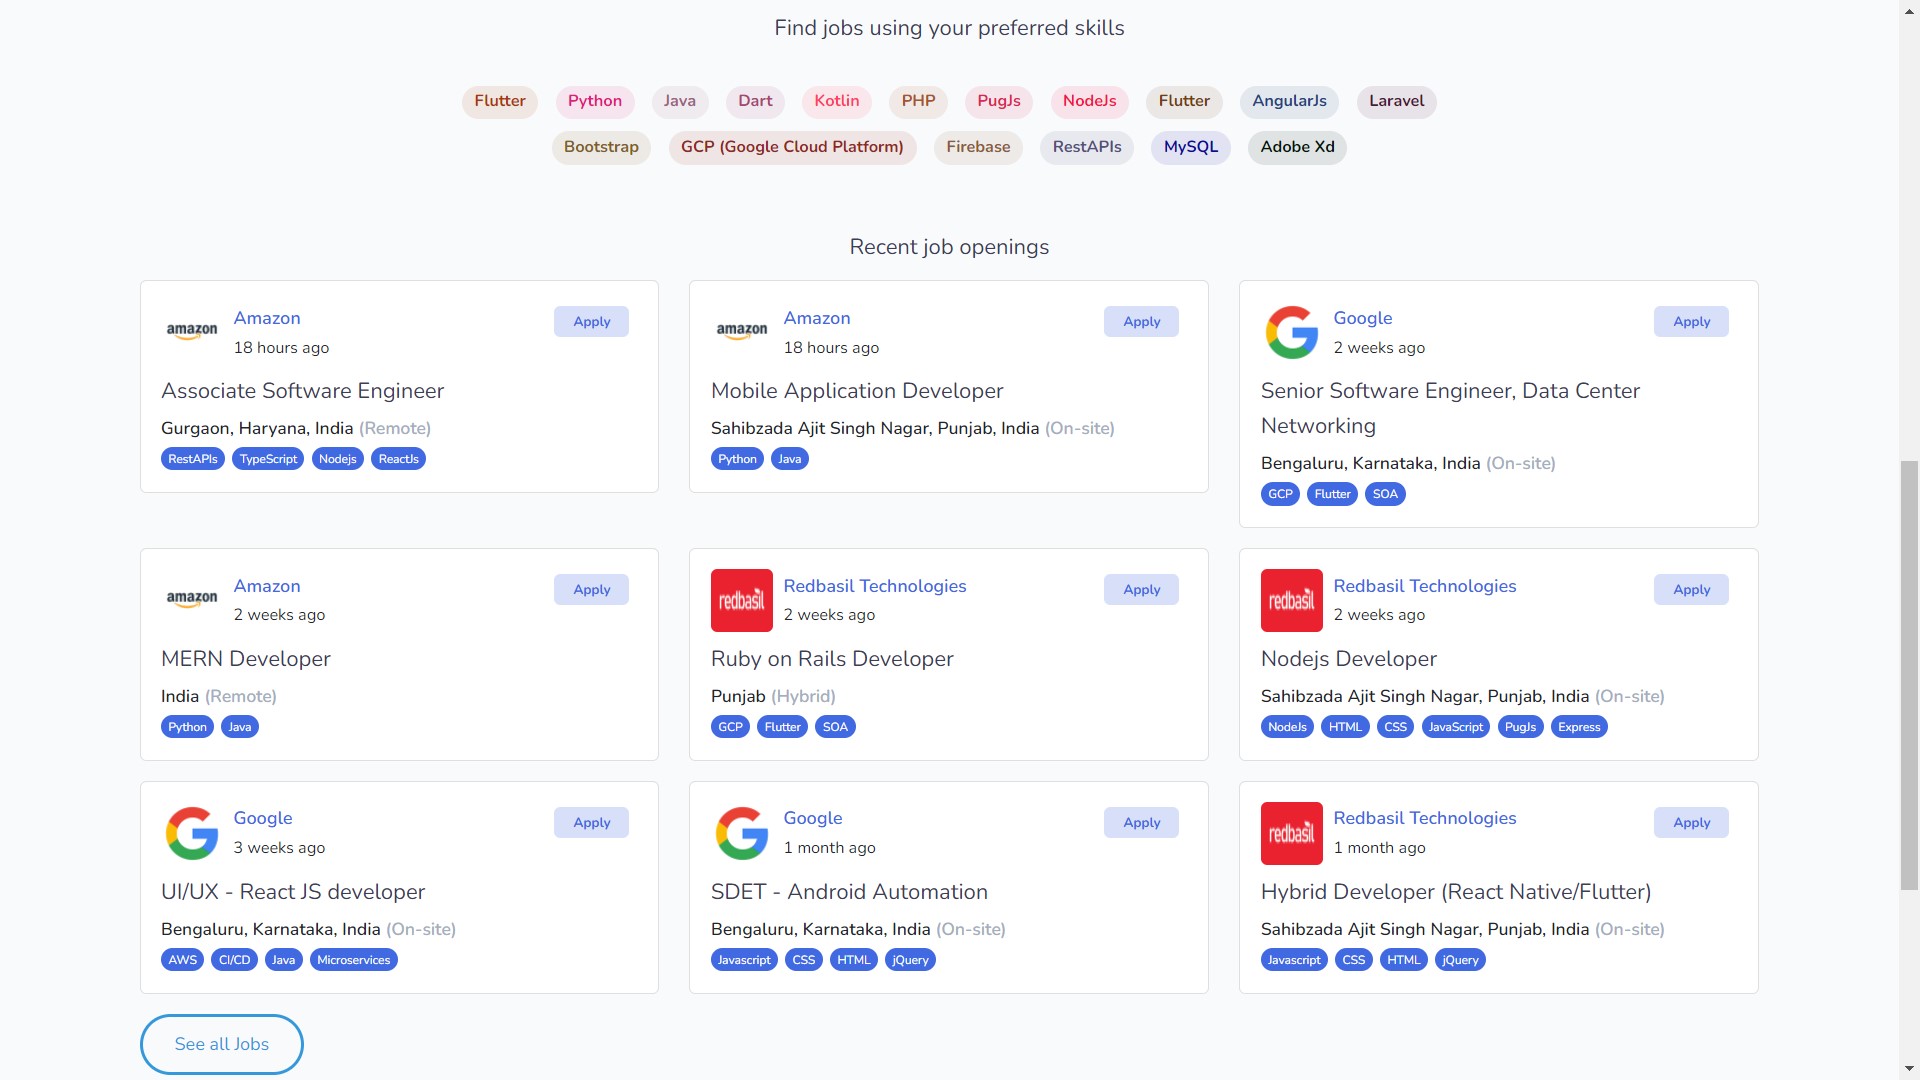Select the Adobe Xd skill tag
1920x1080 pixels.
pyautogui.click(x=1297, y=147)
